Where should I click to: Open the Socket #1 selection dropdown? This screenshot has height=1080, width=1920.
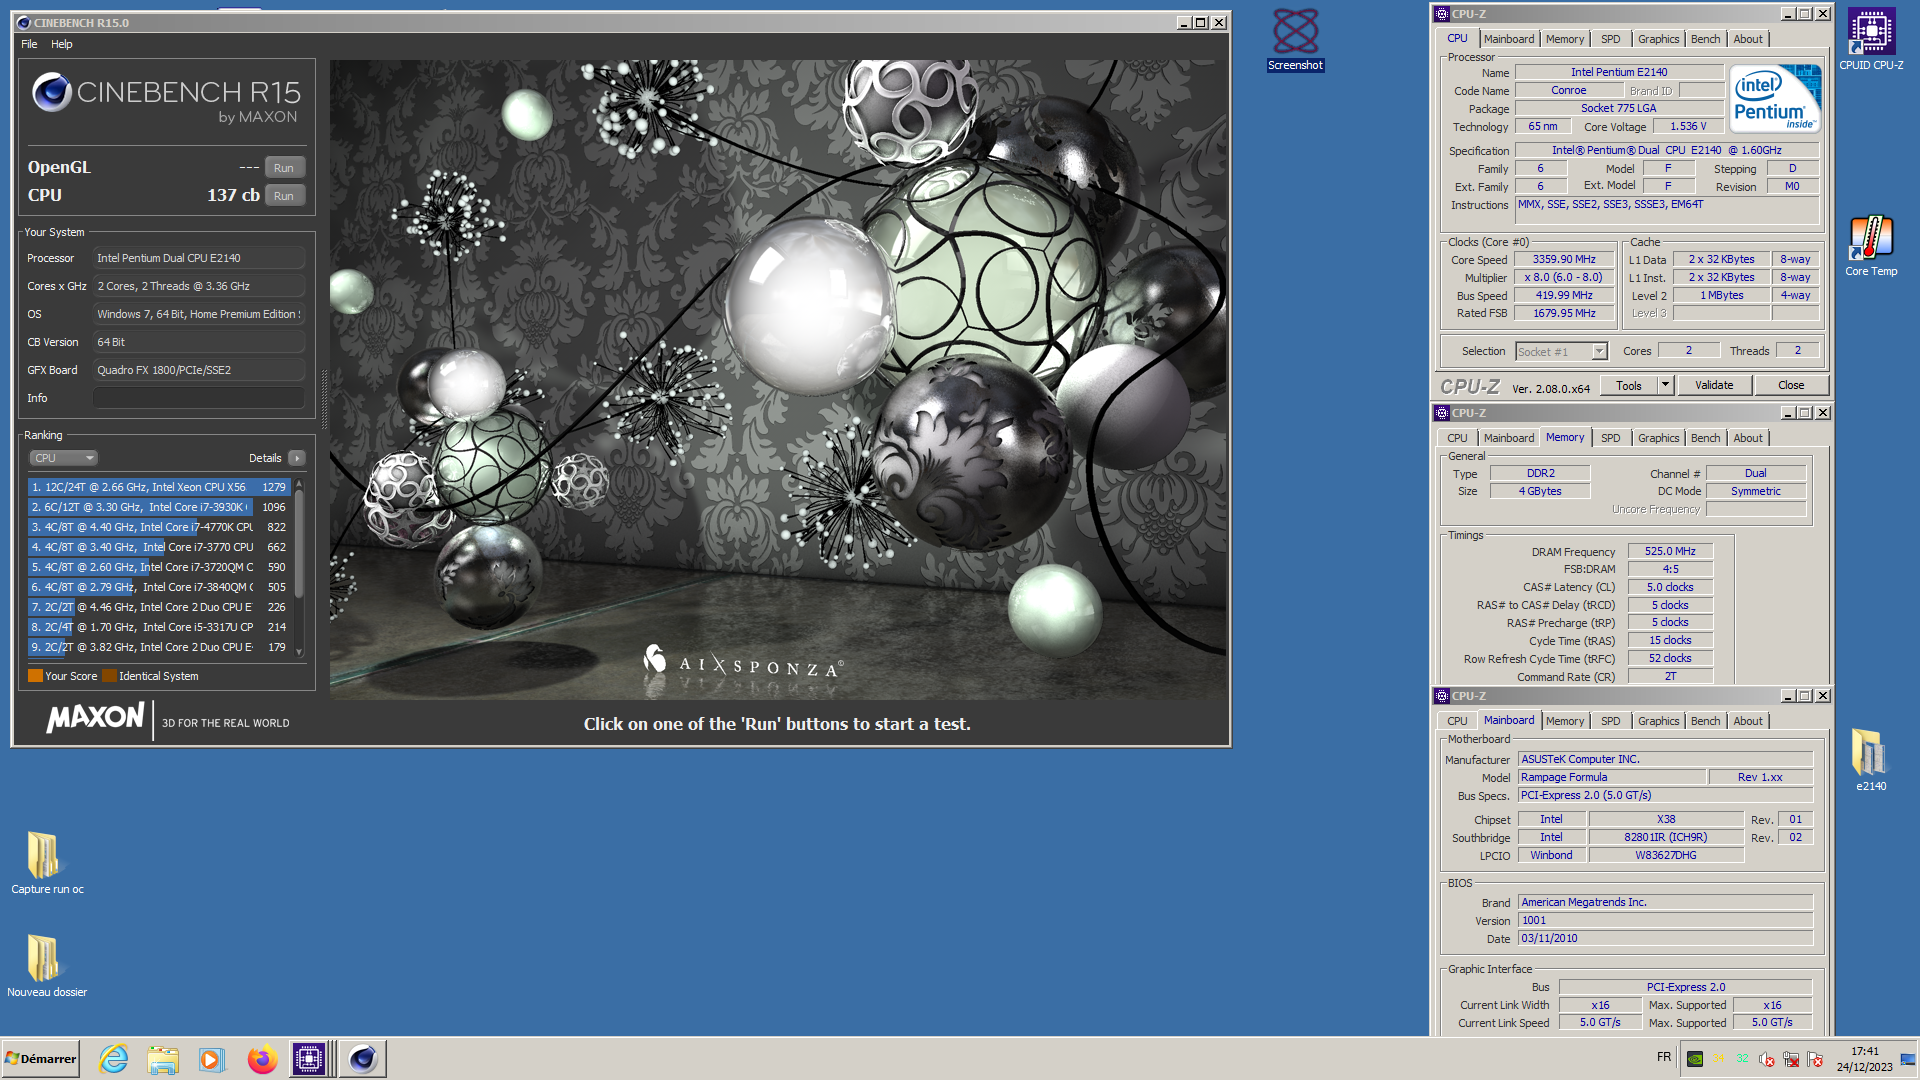click(x=1561, y=351)
